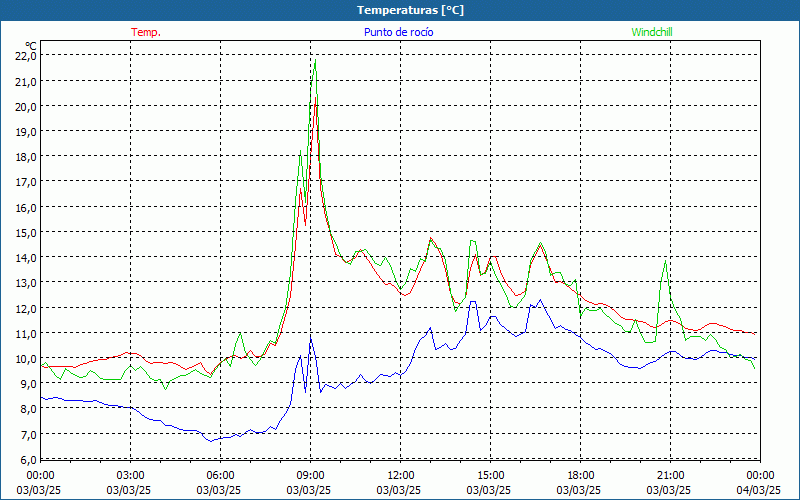Image resolution: width=800 pixels, height=500 pixels.
Task: Click the 10,0 value on temperature axis
Action: pos(25,358)
